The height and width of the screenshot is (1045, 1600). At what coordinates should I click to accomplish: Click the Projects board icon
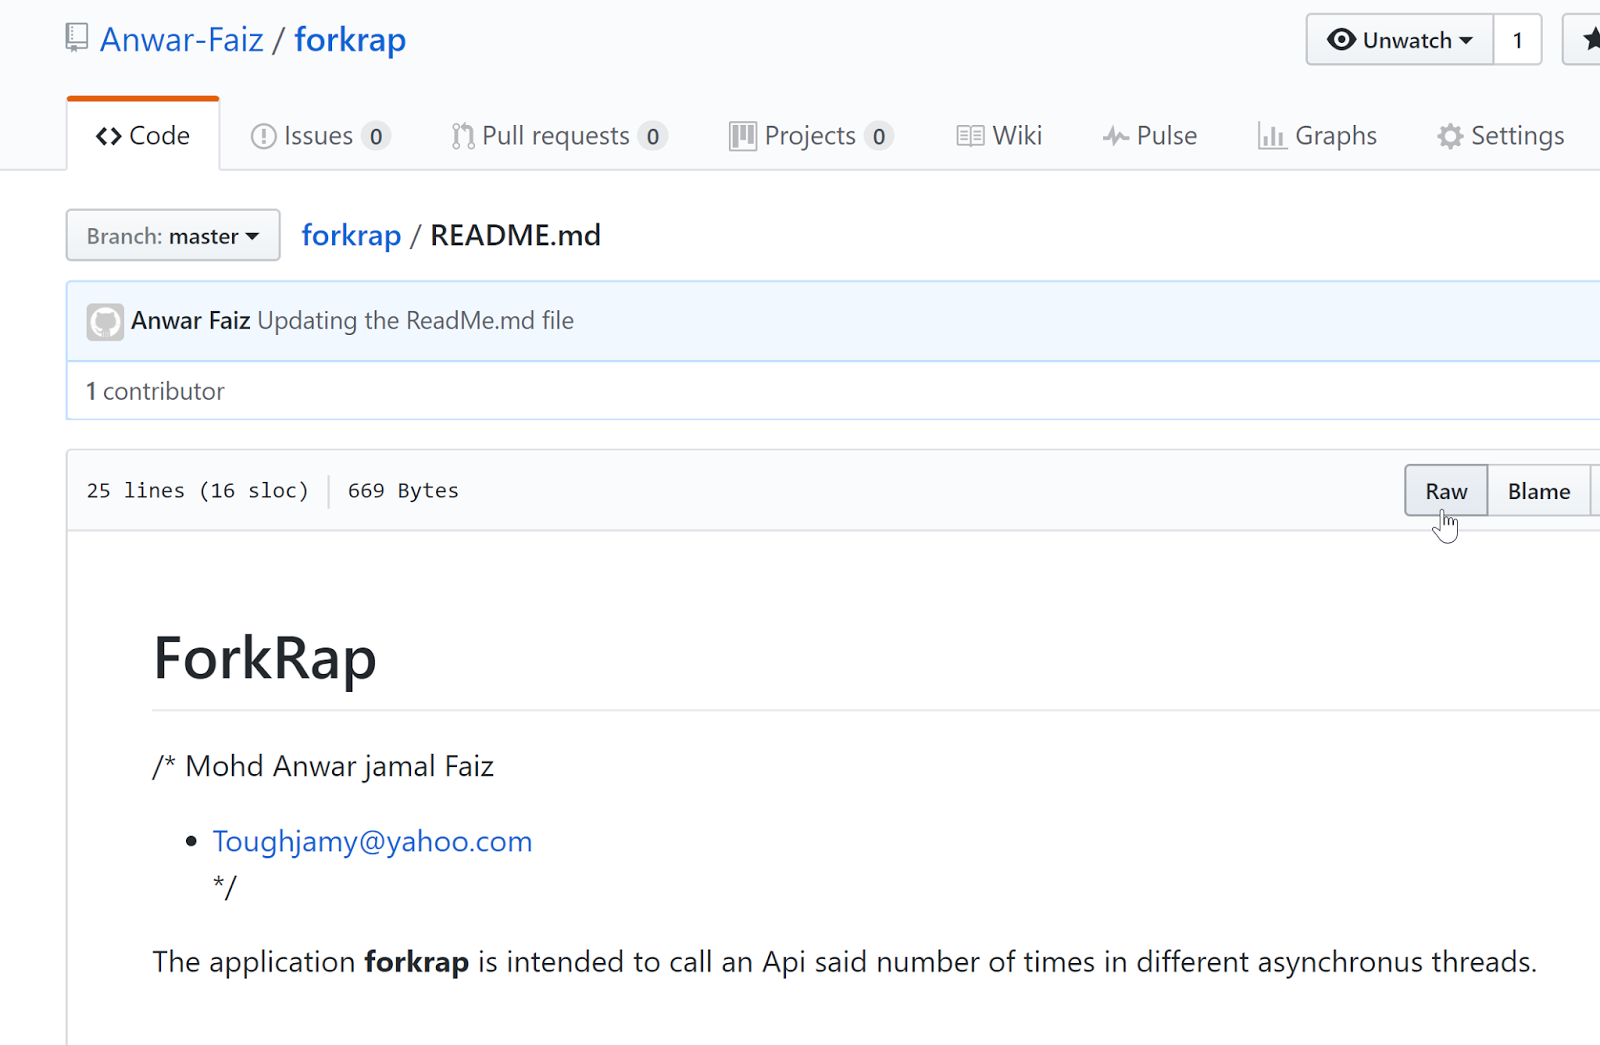point(741,135)
